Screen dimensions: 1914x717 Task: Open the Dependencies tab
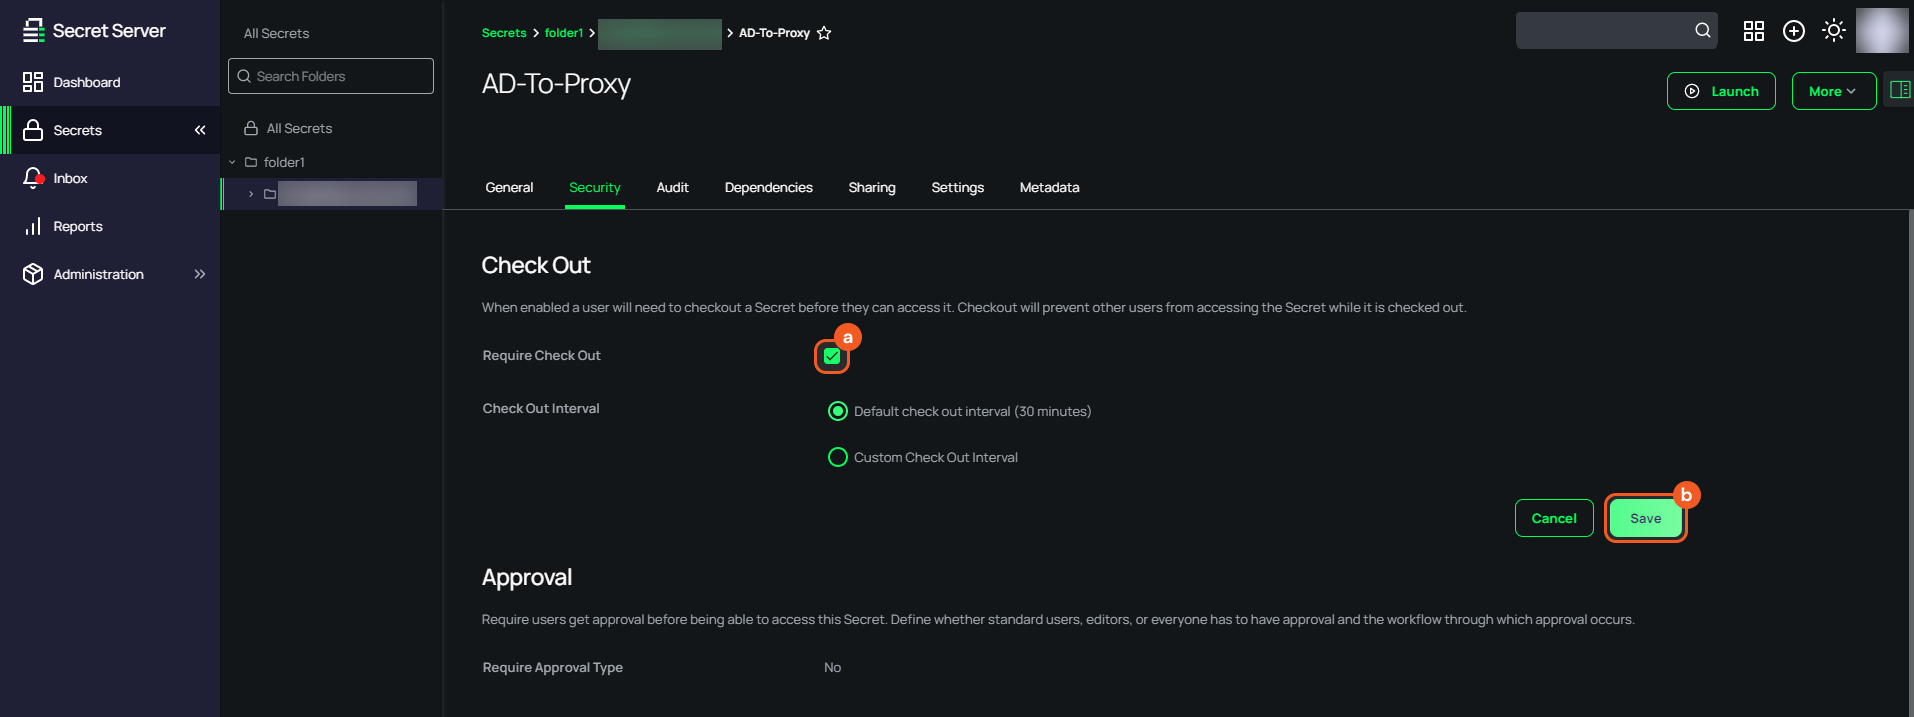[768, 187]
